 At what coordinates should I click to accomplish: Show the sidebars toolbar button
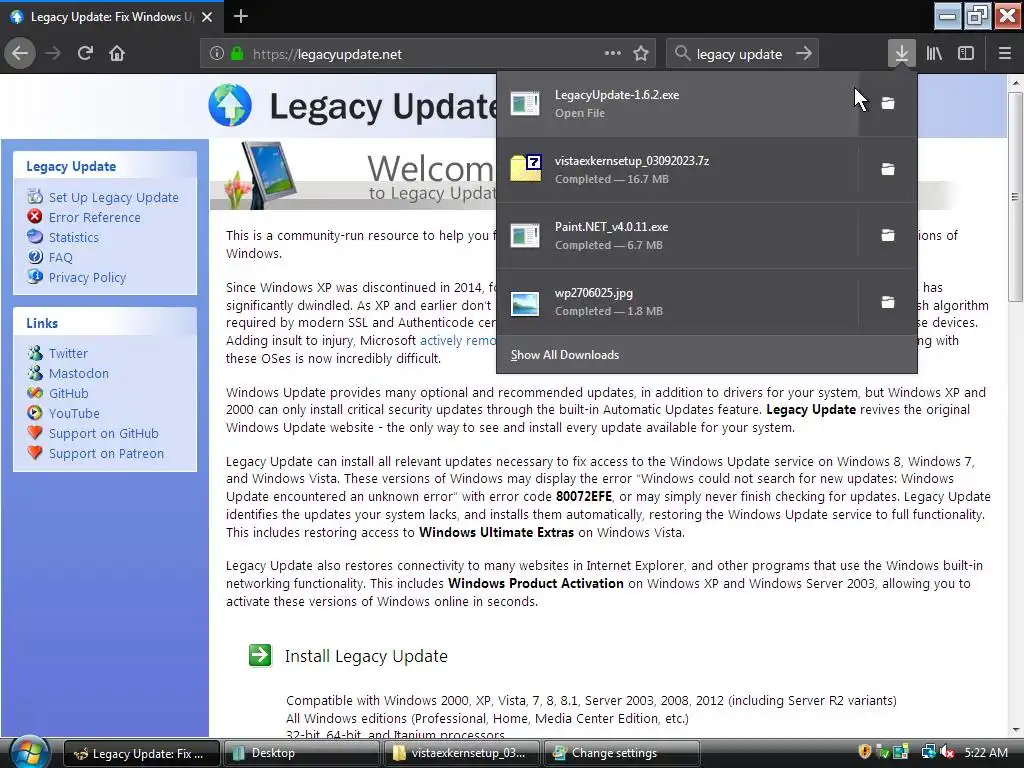(966, 53)
